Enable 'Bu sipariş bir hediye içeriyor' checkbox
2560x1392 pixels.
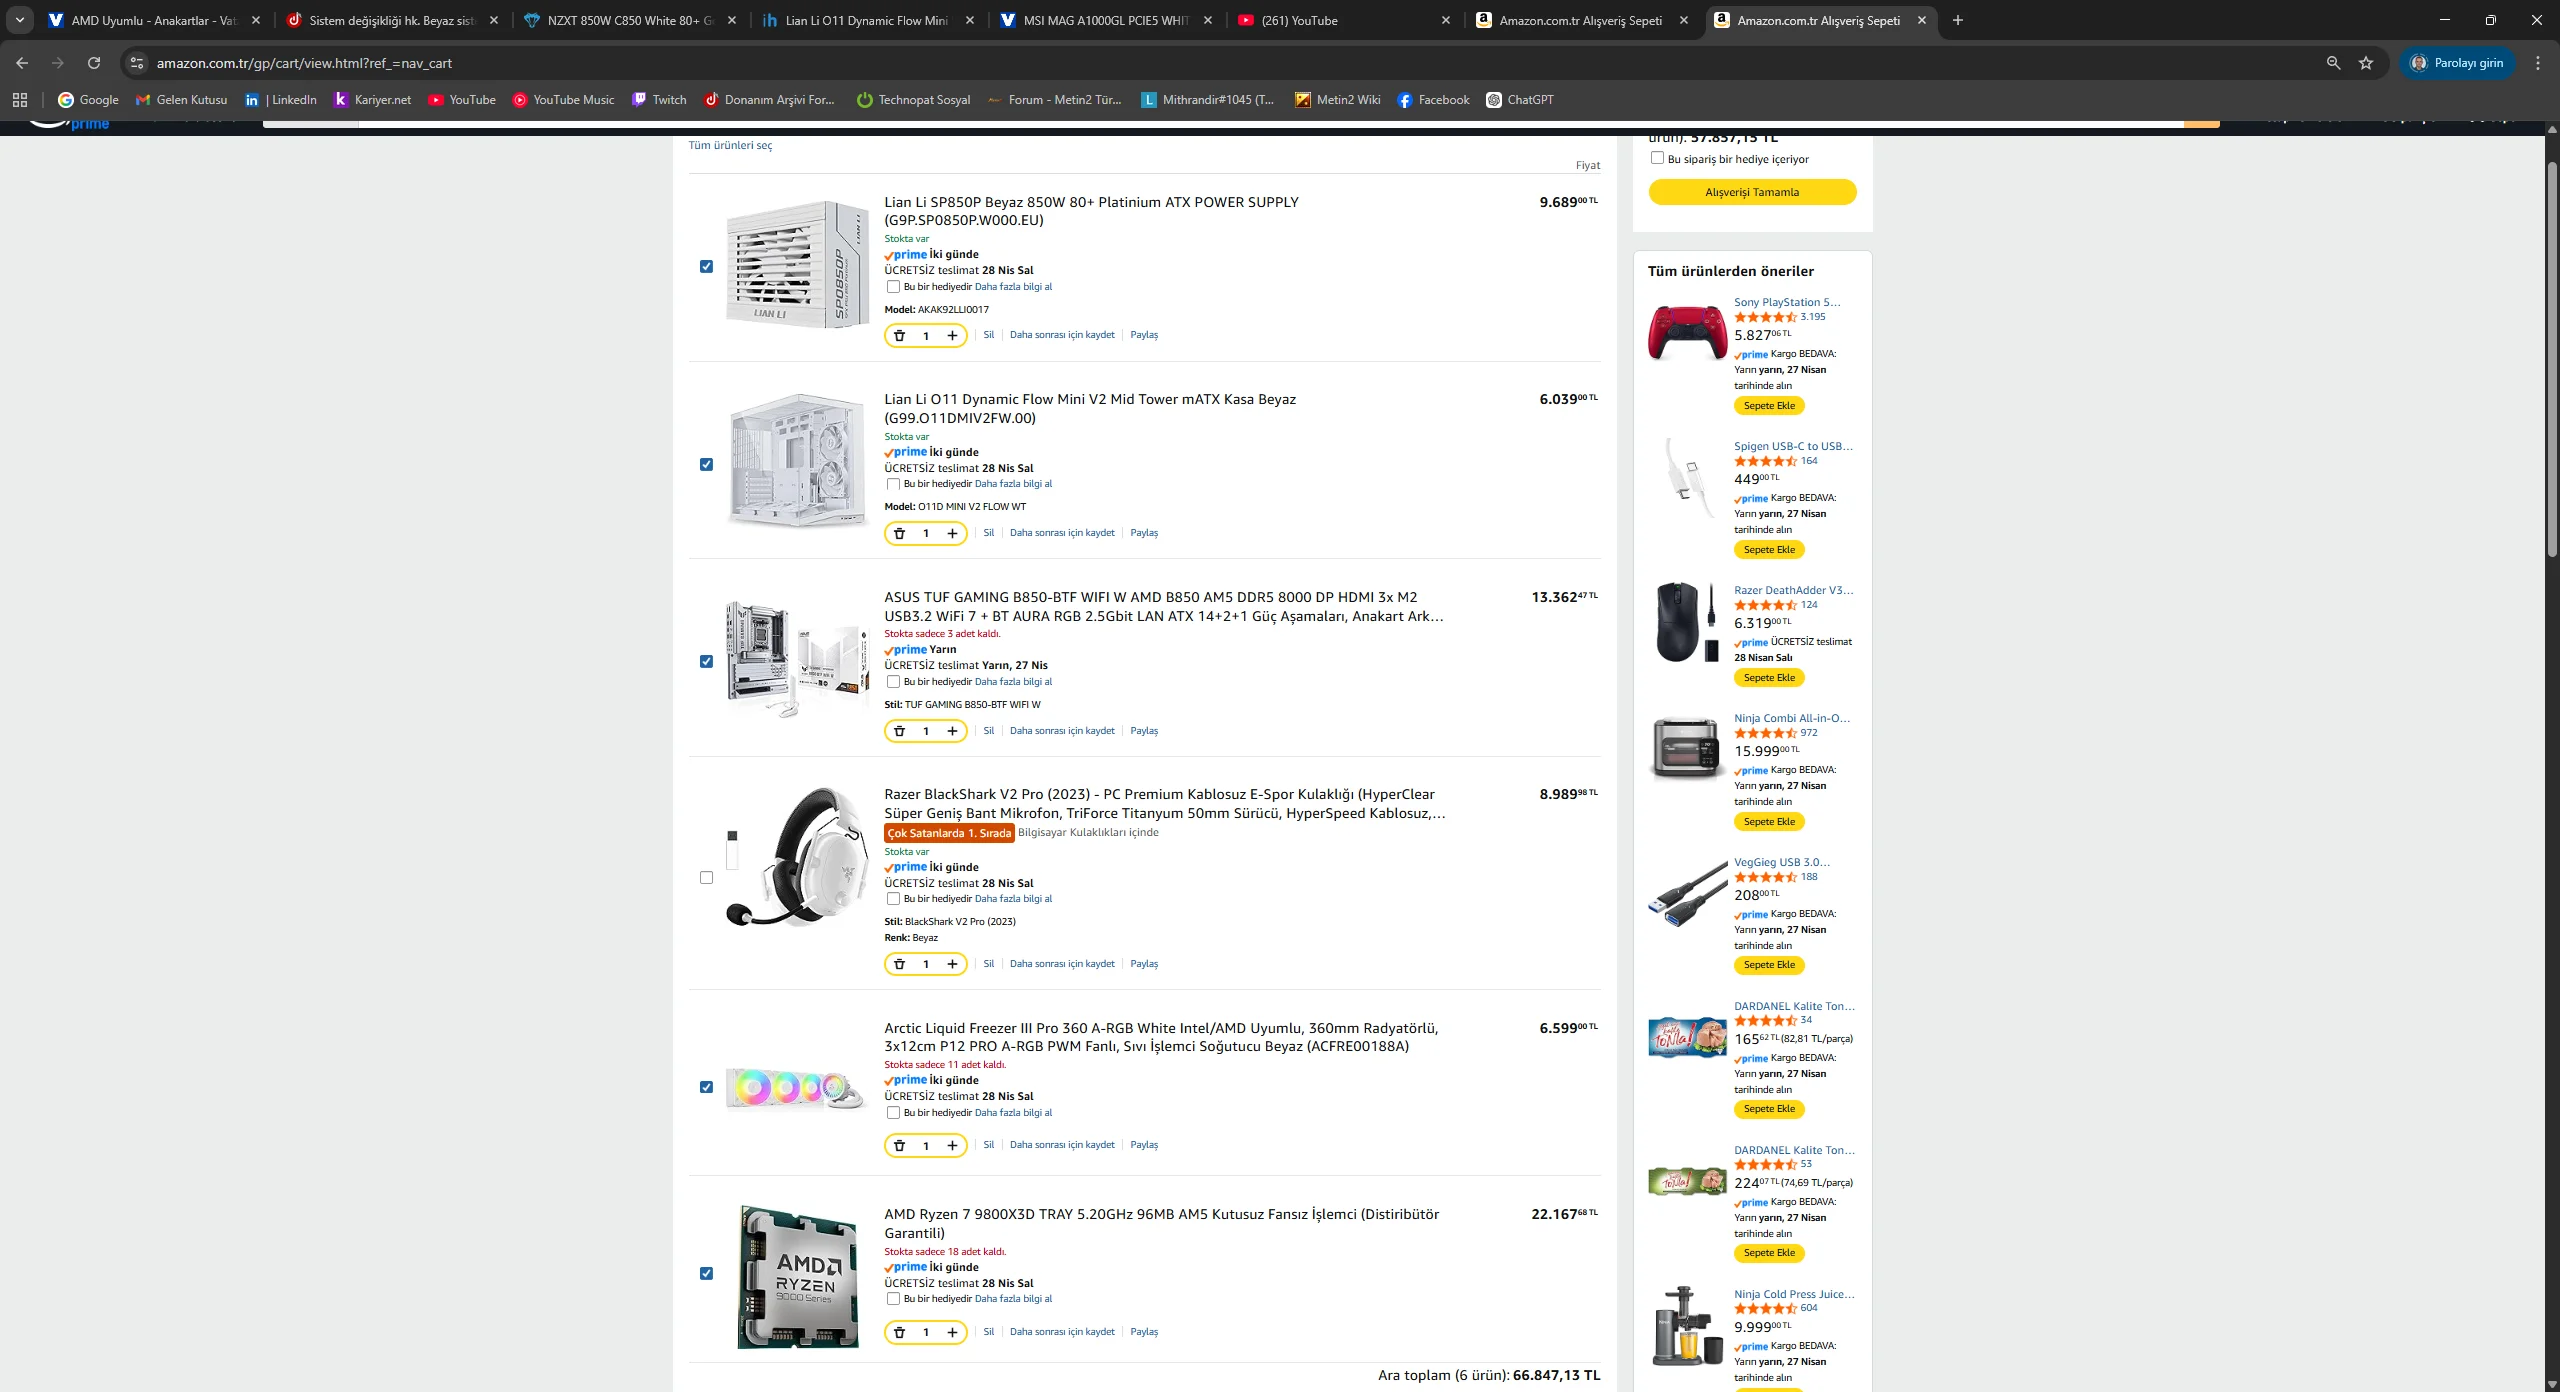[1657, 158]
